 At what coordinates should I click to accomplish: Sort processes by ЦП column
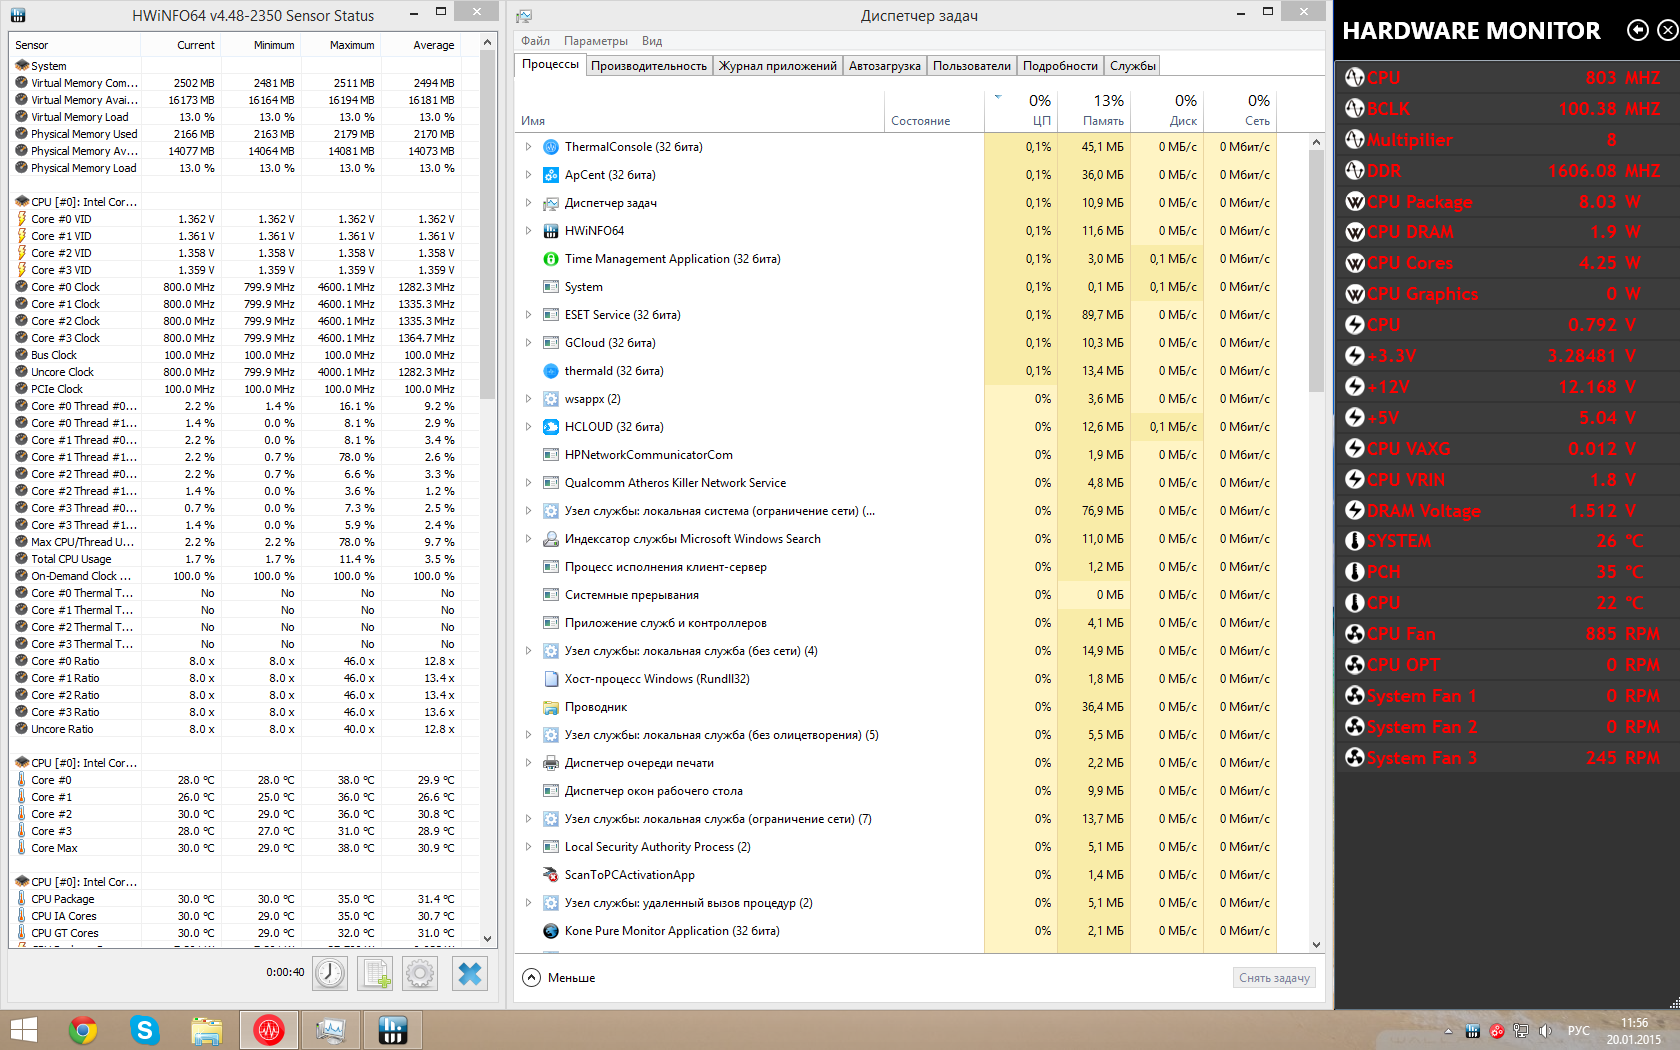[x=1021, y=110]
